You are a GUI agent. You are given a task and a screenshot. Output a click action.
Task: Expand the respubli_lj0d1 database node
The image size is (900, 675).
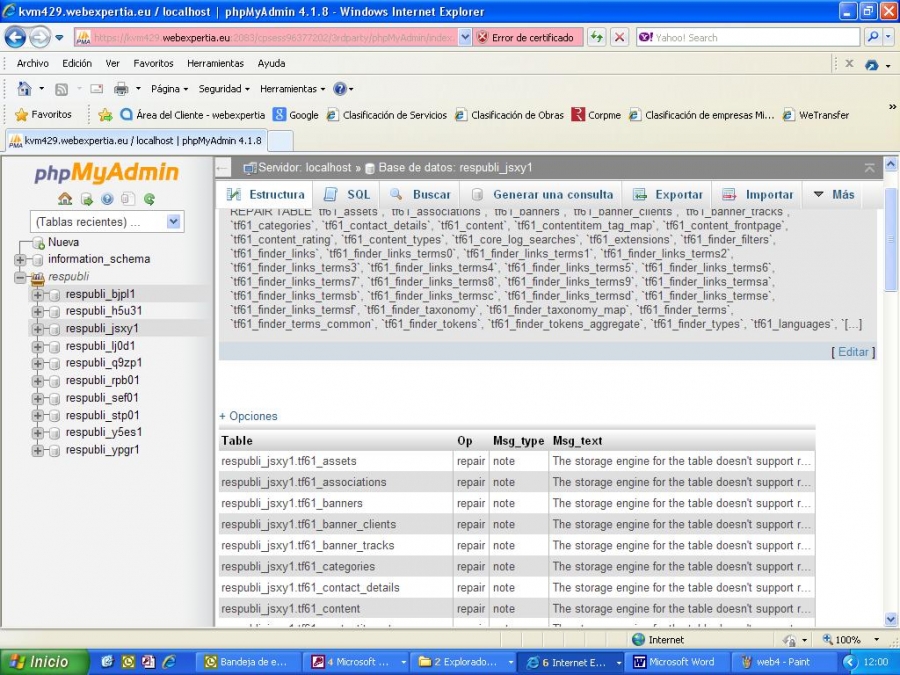(x=38, y=347)
